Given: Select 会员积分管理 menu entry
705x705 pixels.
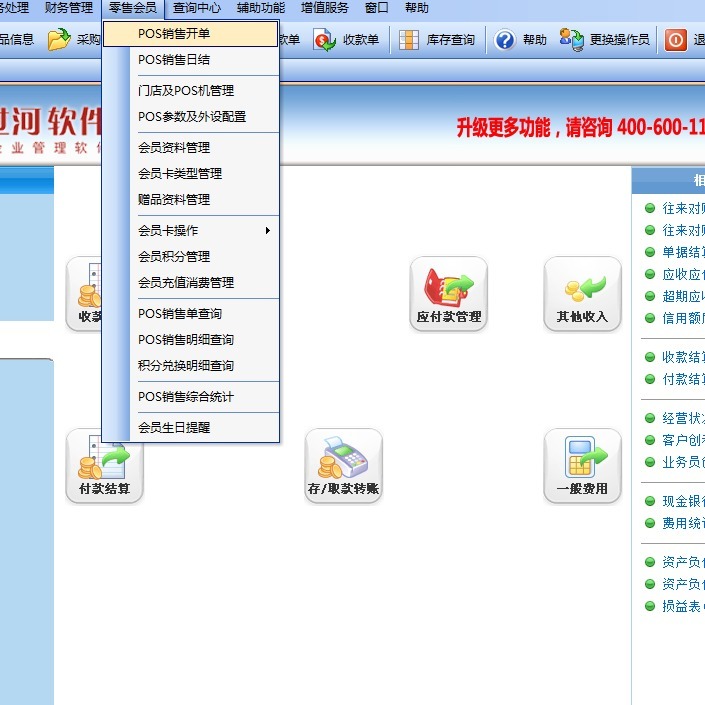Looking at the screenshot, I should point(191,257).
